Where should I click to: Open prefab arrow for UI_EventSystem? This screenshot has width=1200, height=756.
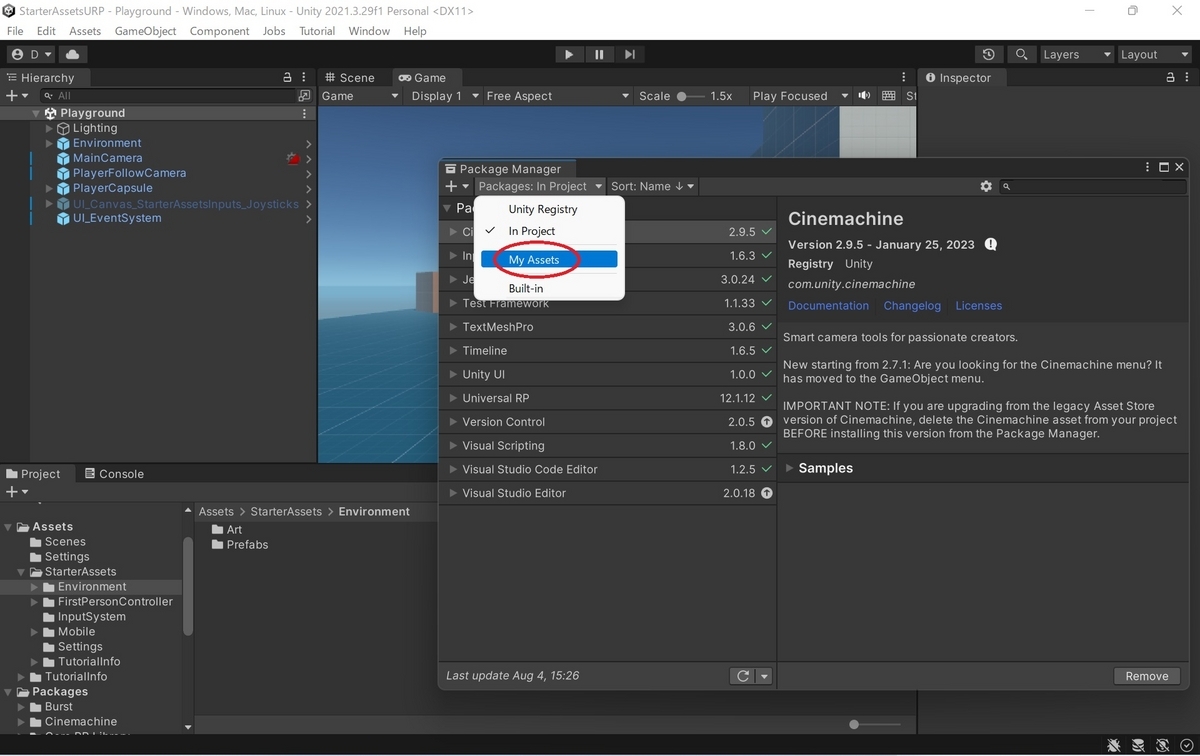309,218
